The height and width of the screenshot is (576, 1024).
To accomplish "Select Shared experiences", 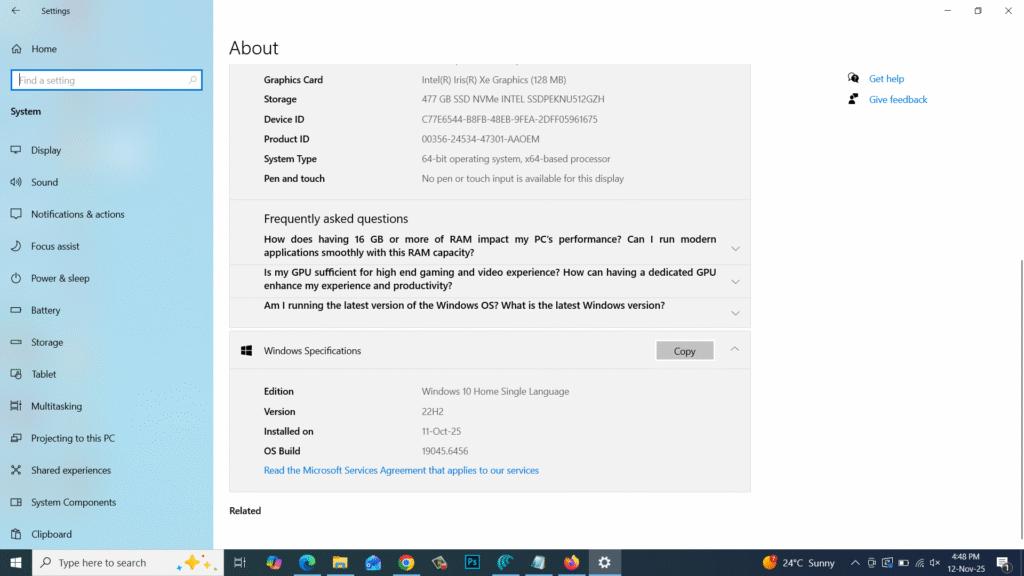I will (x=70, y=470).
